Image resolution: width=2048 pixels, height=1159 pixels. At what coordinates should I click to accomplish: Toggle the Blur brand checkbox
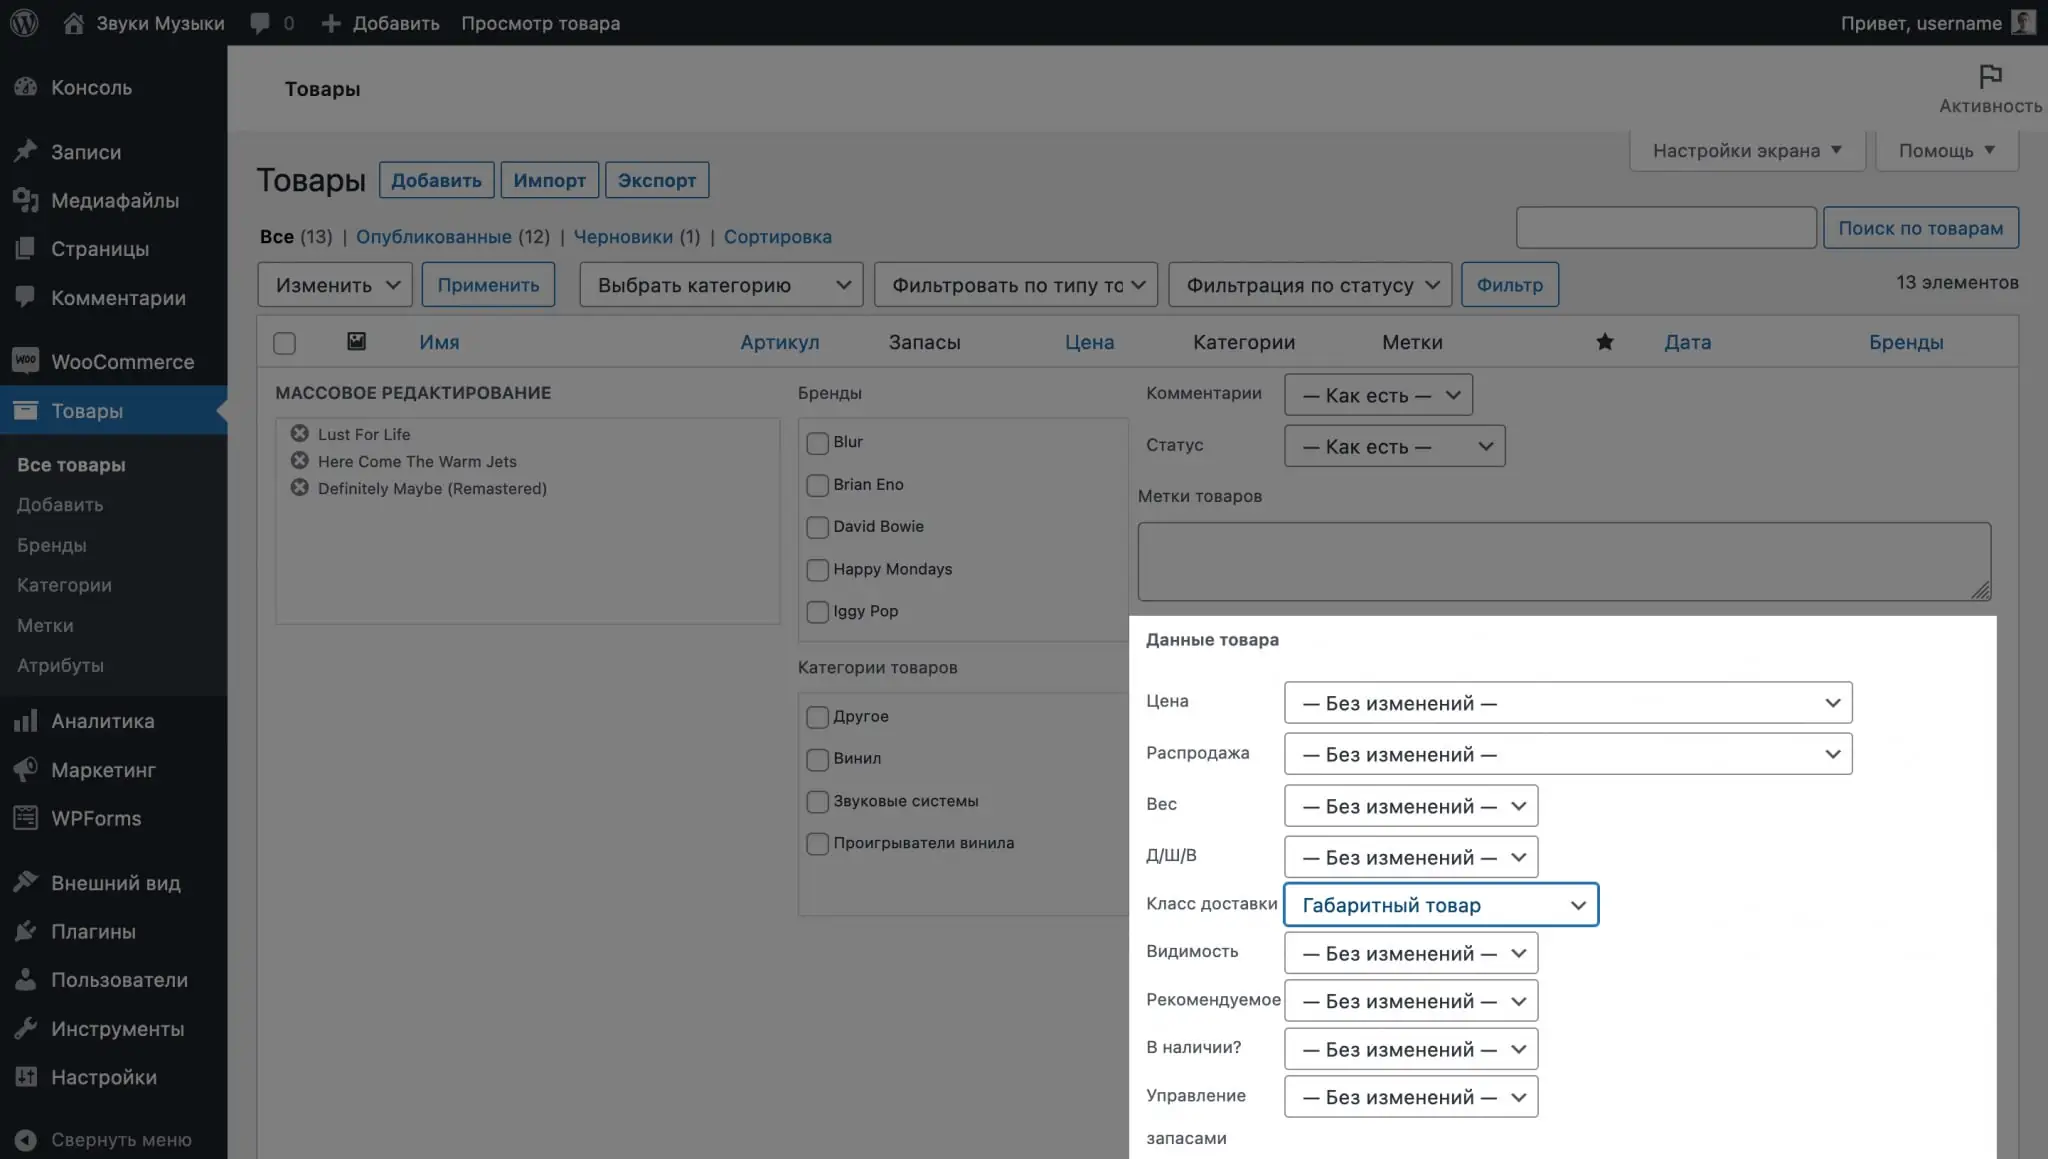point(814,442)
